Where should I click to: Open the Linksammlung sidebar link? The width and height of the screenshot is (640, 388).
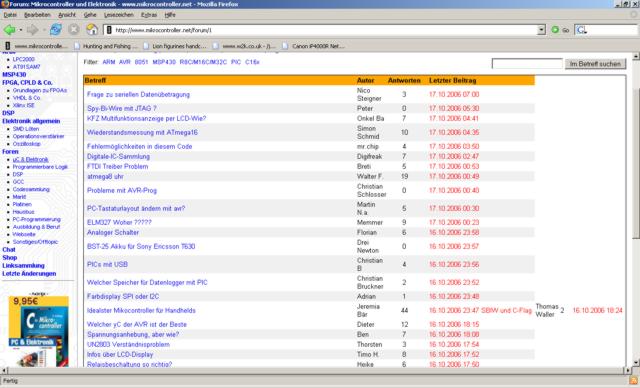[23, 266]
